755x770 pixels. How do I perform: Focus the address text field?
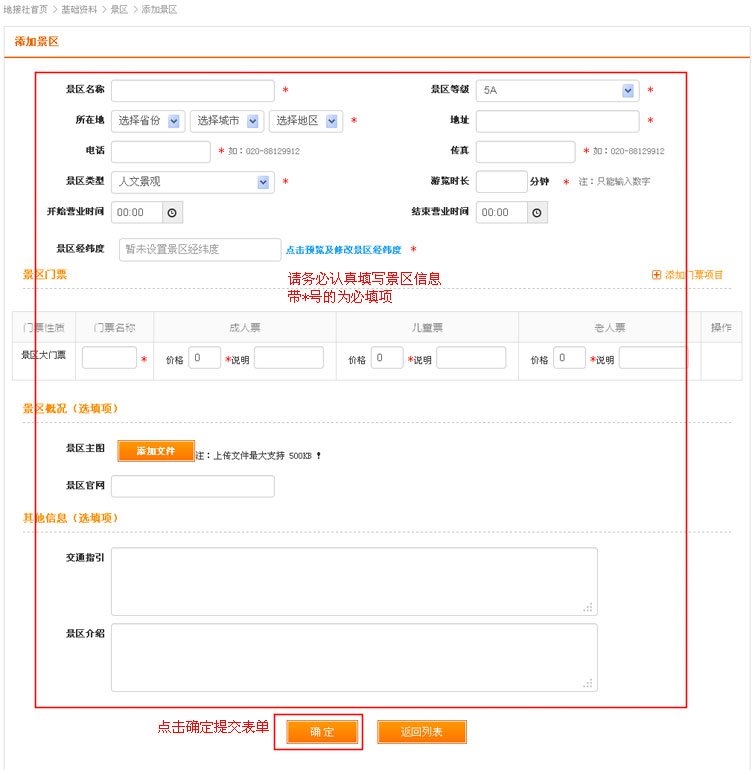pos(557,121)
